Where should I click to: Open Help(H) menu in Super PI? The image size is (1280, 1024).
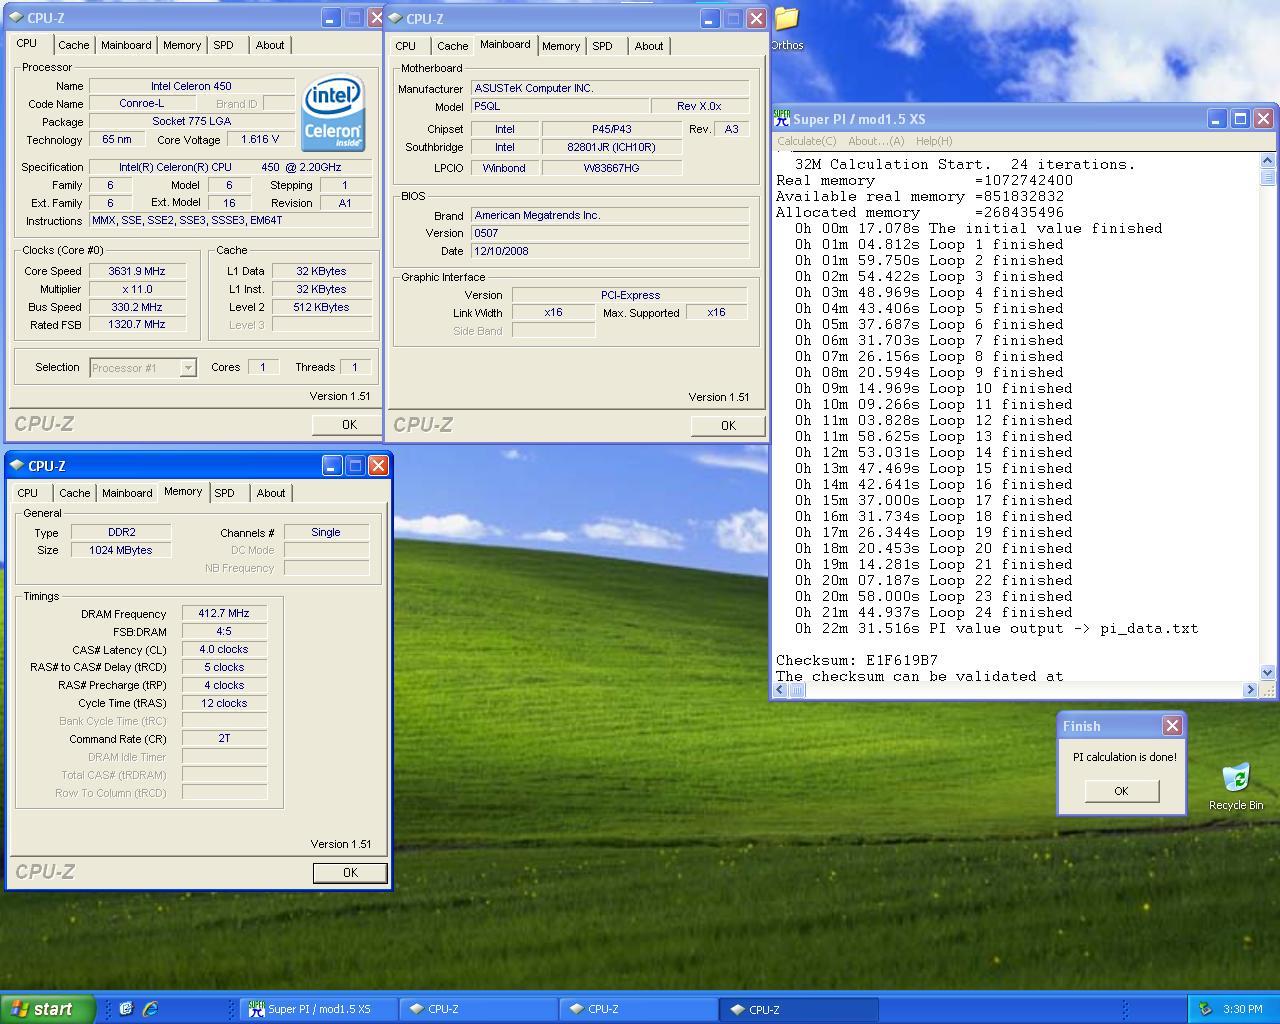coord(934,141)
